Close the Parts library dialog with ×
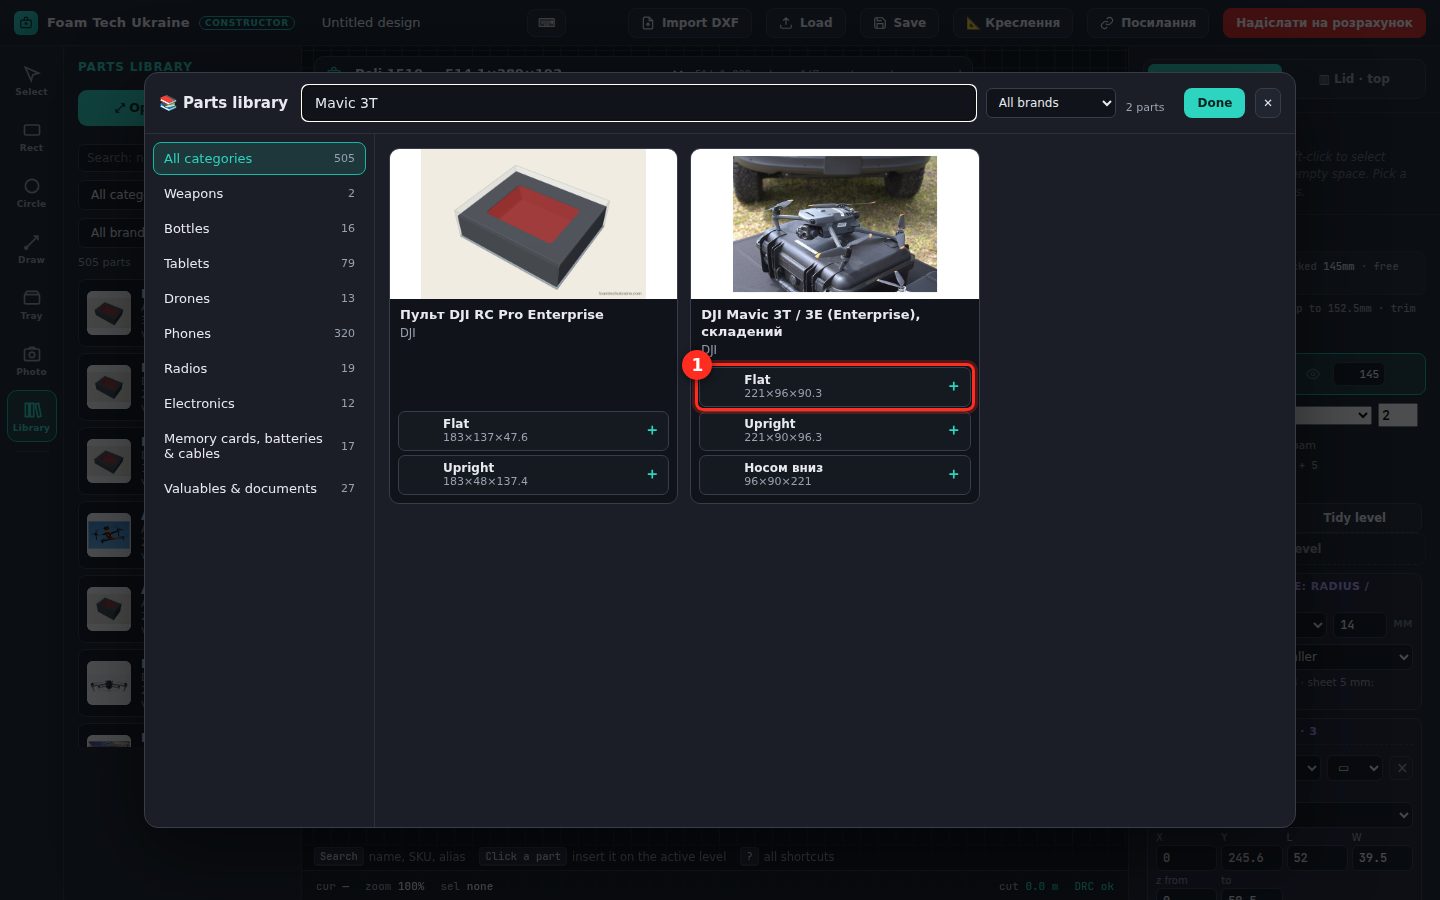This screenshot has width=1440, height=900. point(1267,103)
